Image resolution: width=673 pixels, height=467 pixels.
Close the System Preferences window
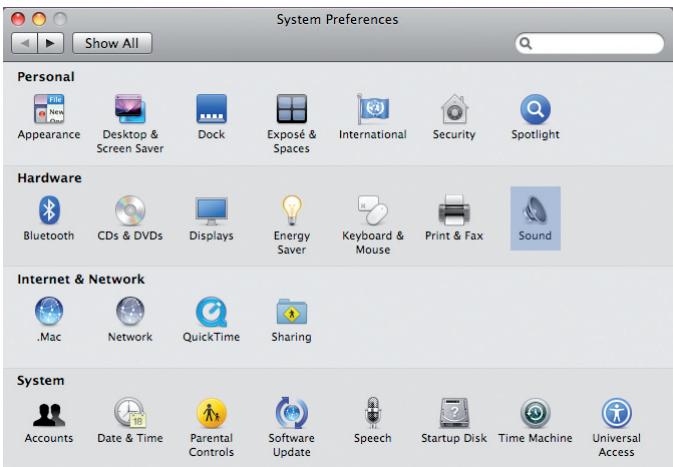(18, 19)
